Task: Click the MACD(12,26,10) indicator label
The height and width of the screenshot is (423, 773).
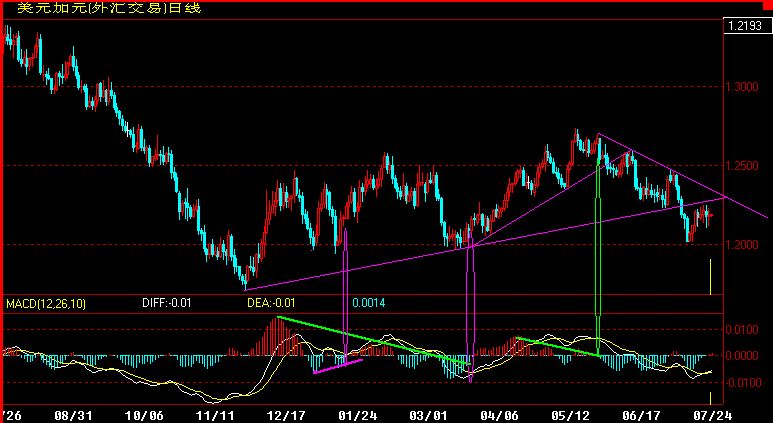Action: (x=46, y=304)
